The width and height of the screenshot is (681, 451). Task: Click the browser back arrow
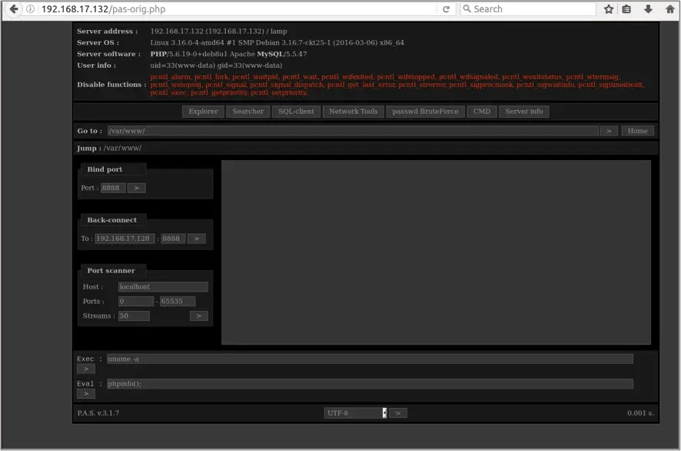(x=13, y=9)
